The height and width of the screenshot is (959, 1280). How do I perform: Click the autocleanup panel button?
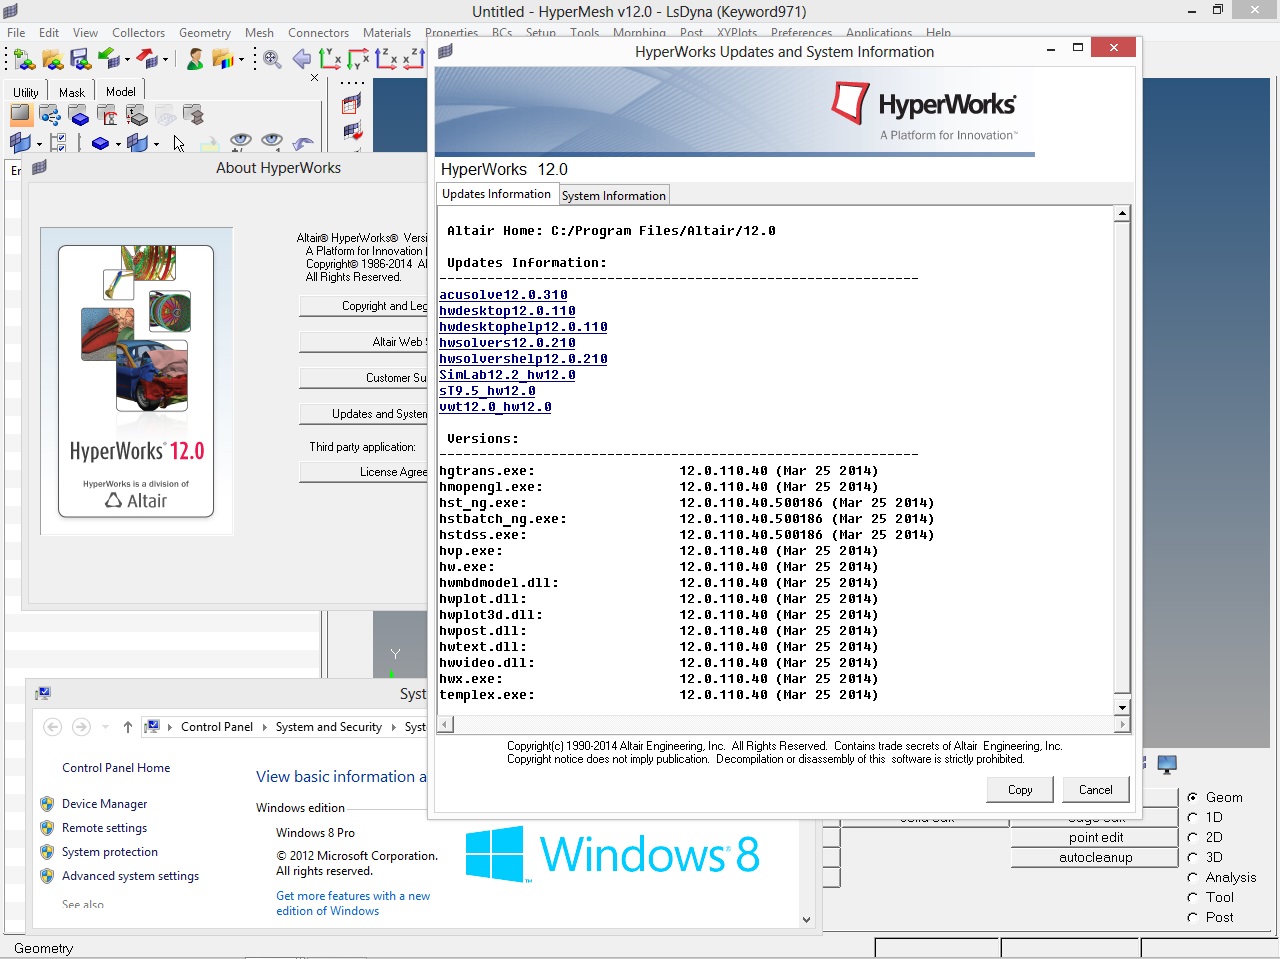coord(1095,858)
